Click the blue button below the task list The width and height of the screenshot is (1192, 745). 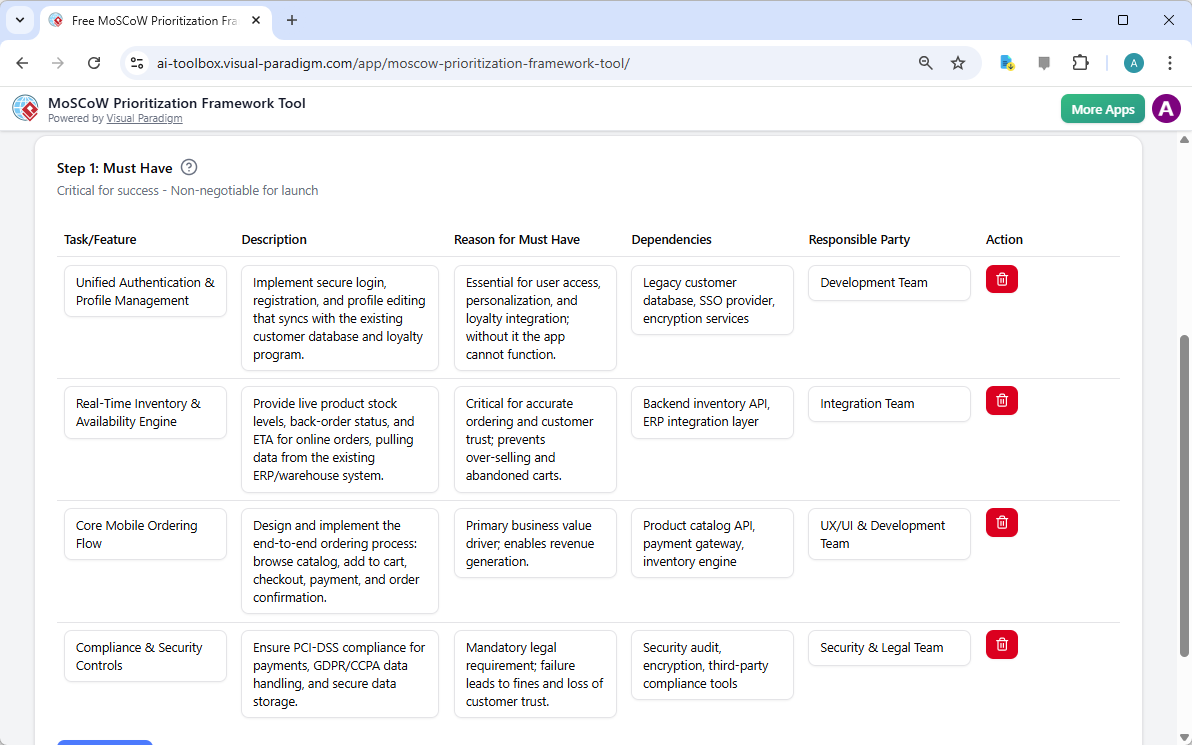click(105, 743)
